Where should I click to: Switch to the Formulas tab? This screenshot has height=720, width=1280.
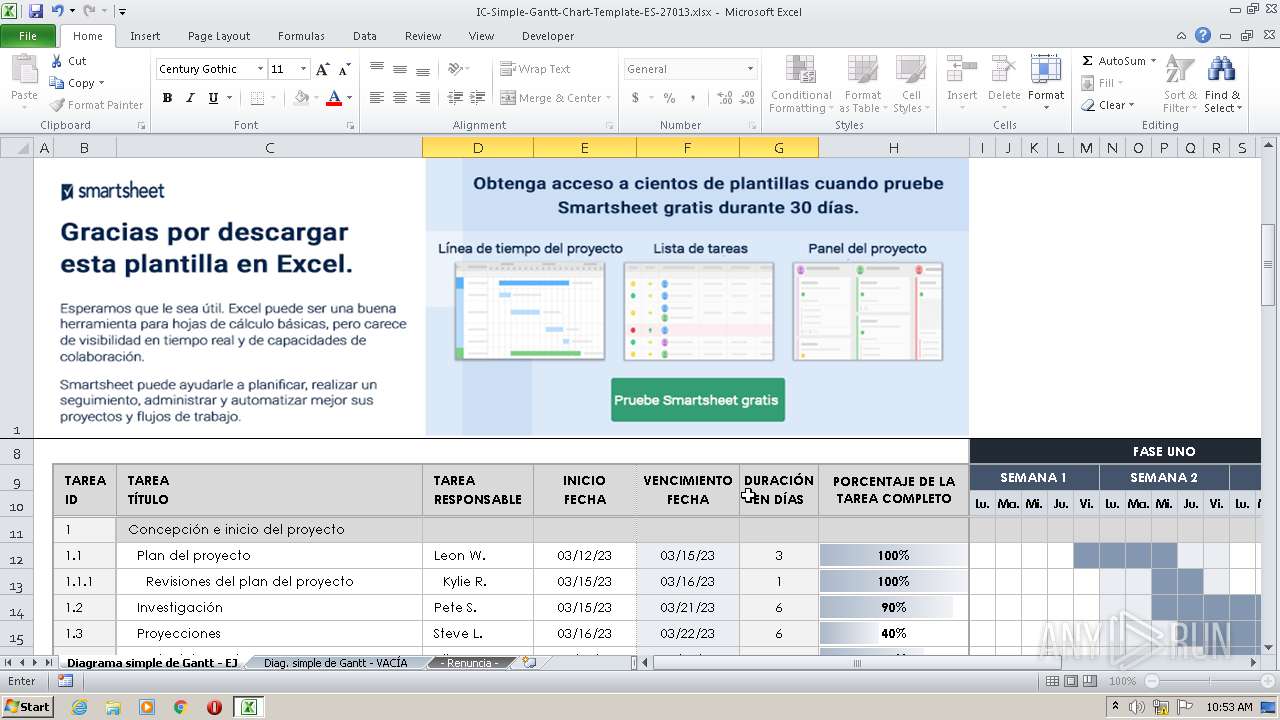[301, 36]
